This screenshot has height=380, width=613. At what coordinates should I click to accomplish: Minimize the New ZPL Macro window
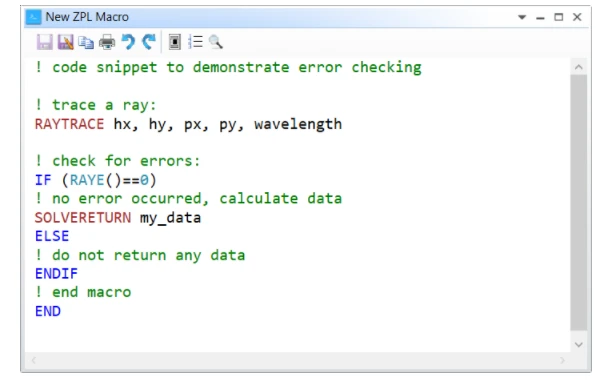tap(540, 18)
